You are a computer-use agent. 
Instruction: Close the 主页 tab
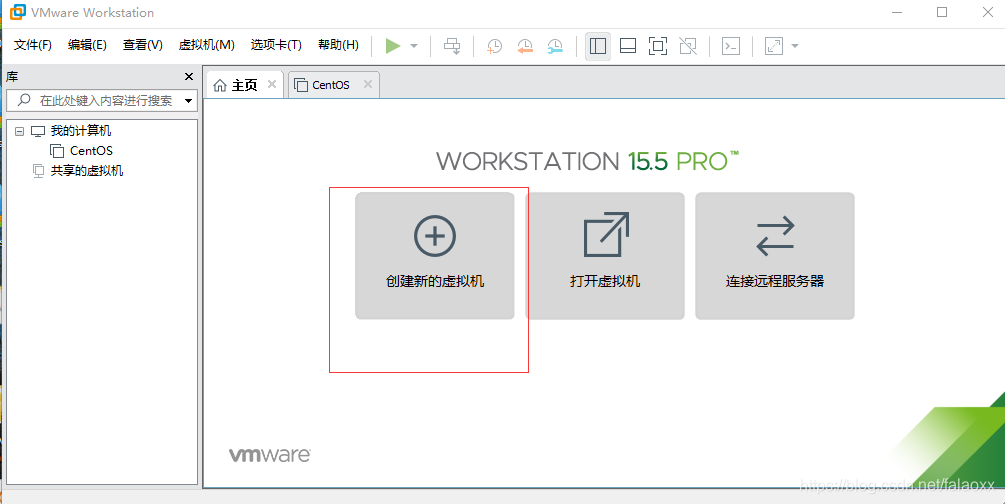click(x=272, y=84)
